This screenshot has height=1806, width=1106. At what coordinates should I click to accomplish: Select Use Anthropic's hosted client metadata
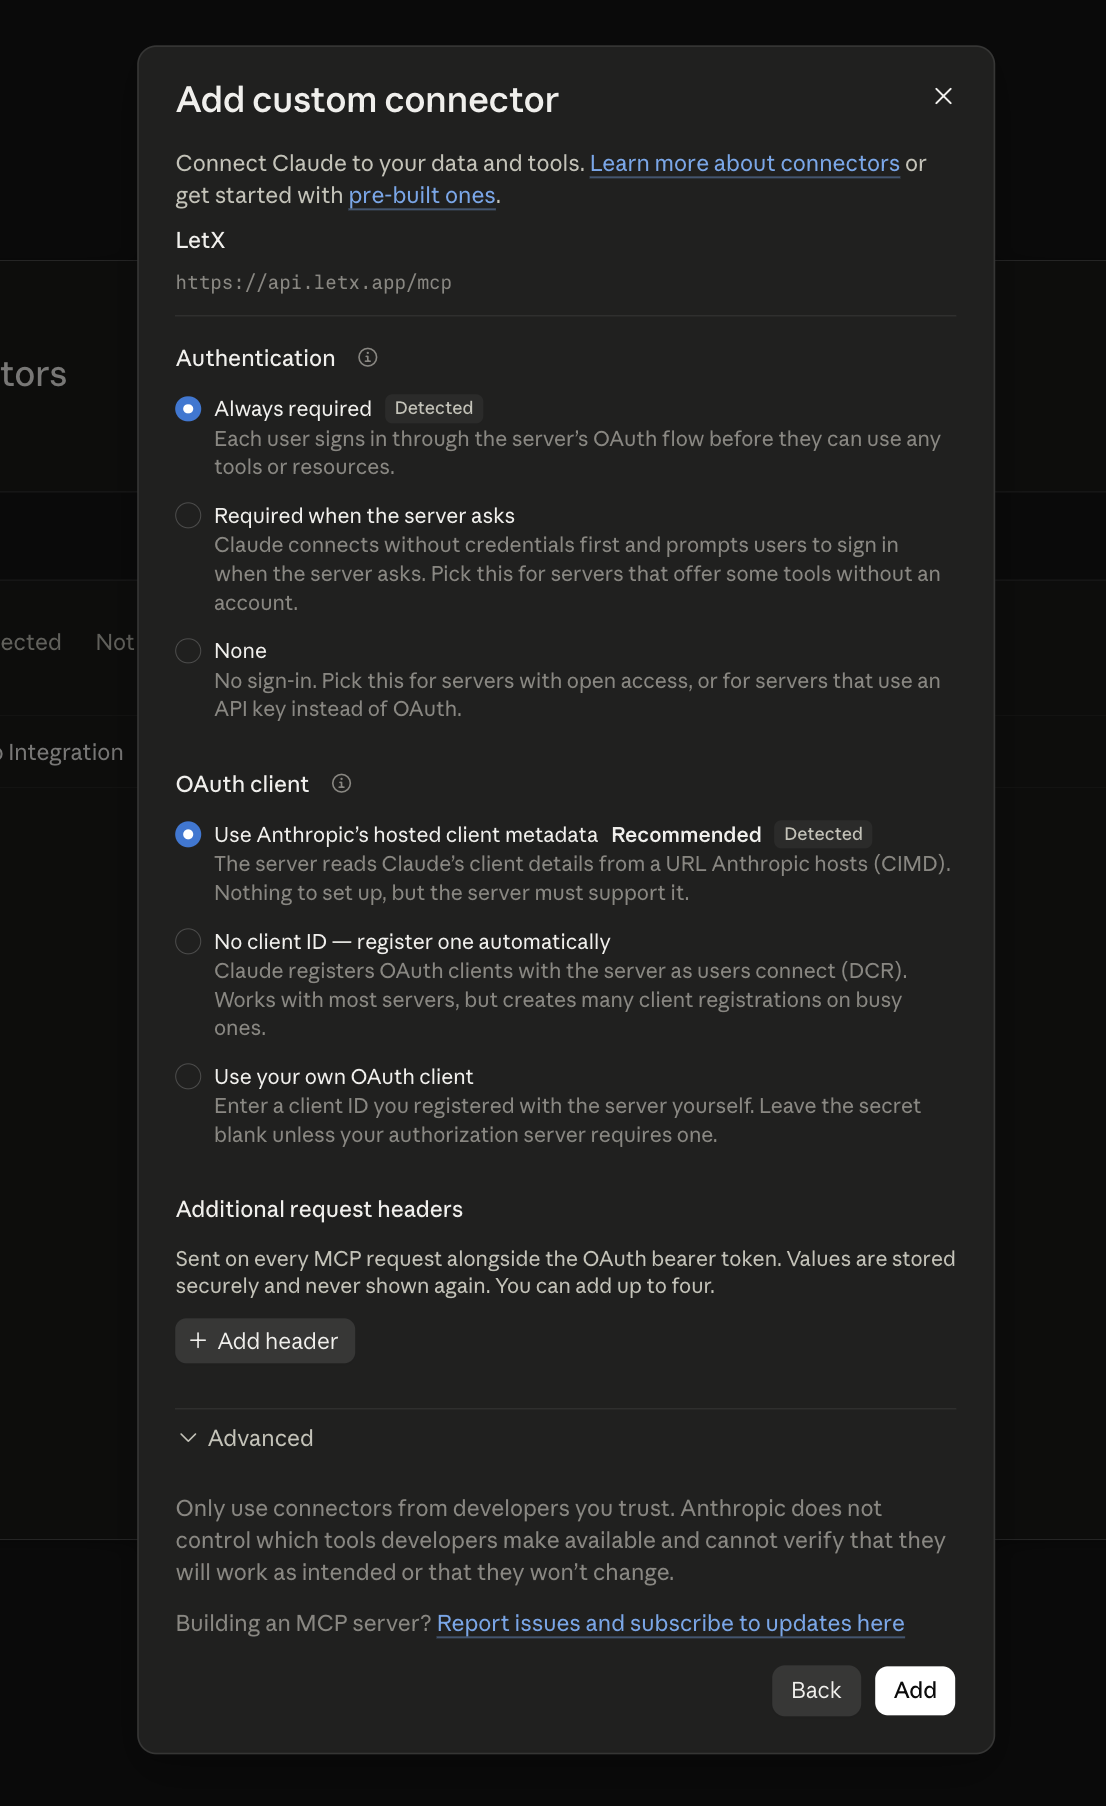tap(188, 835)
